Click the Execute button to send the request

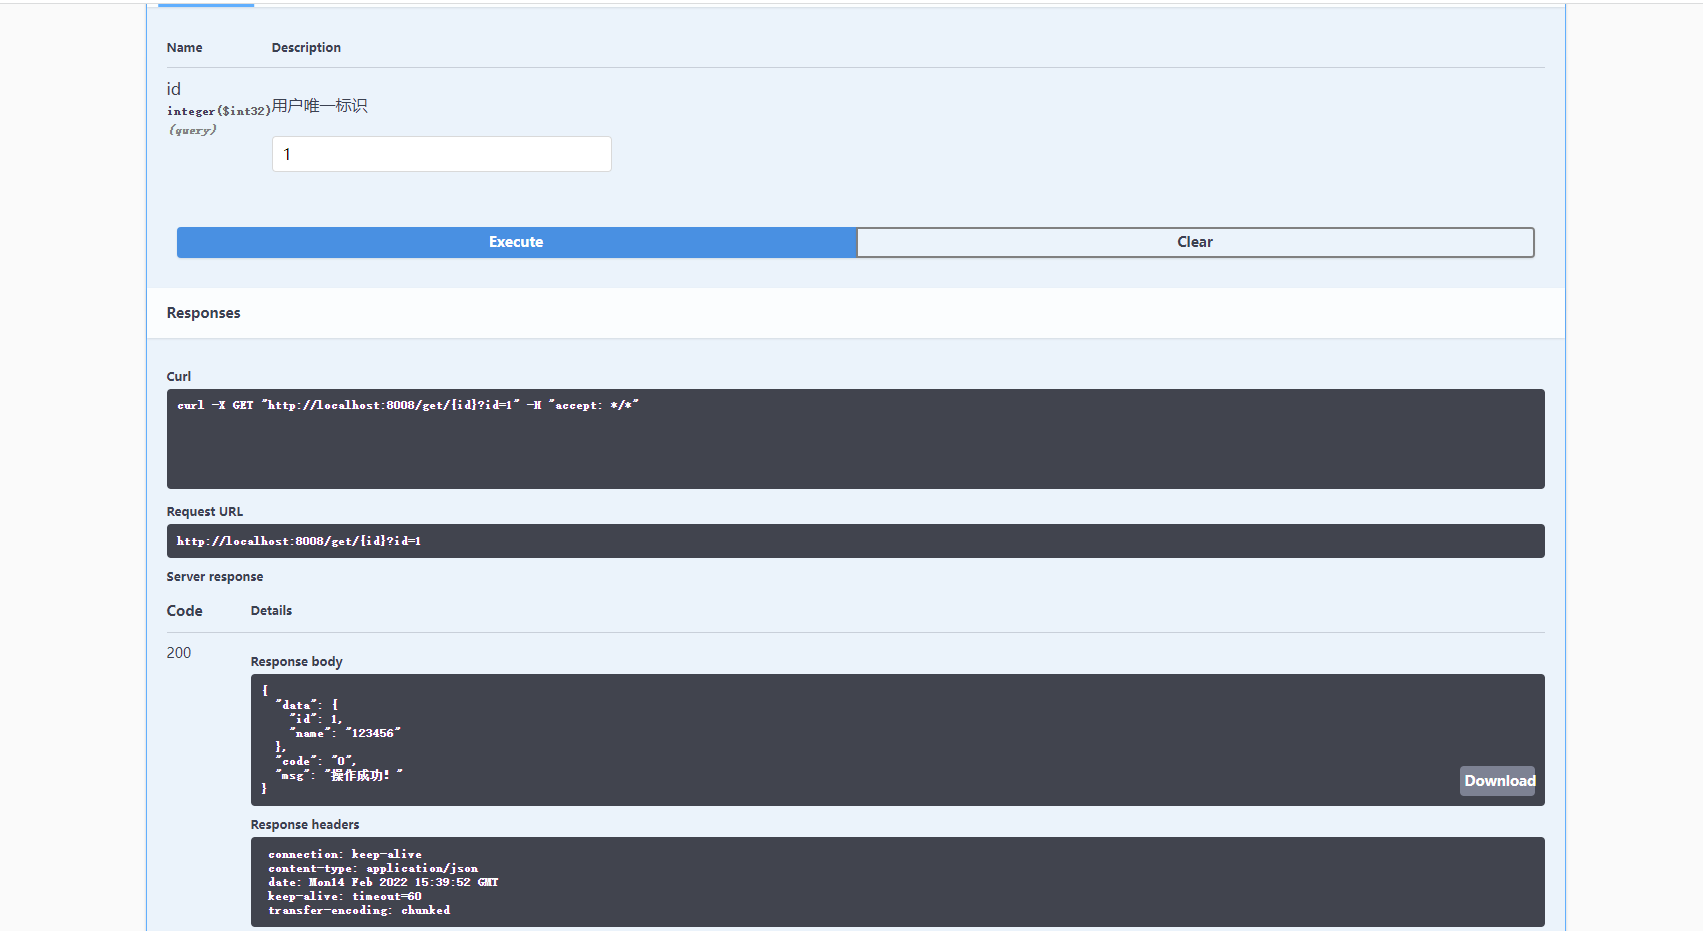[x=515, y=242]
